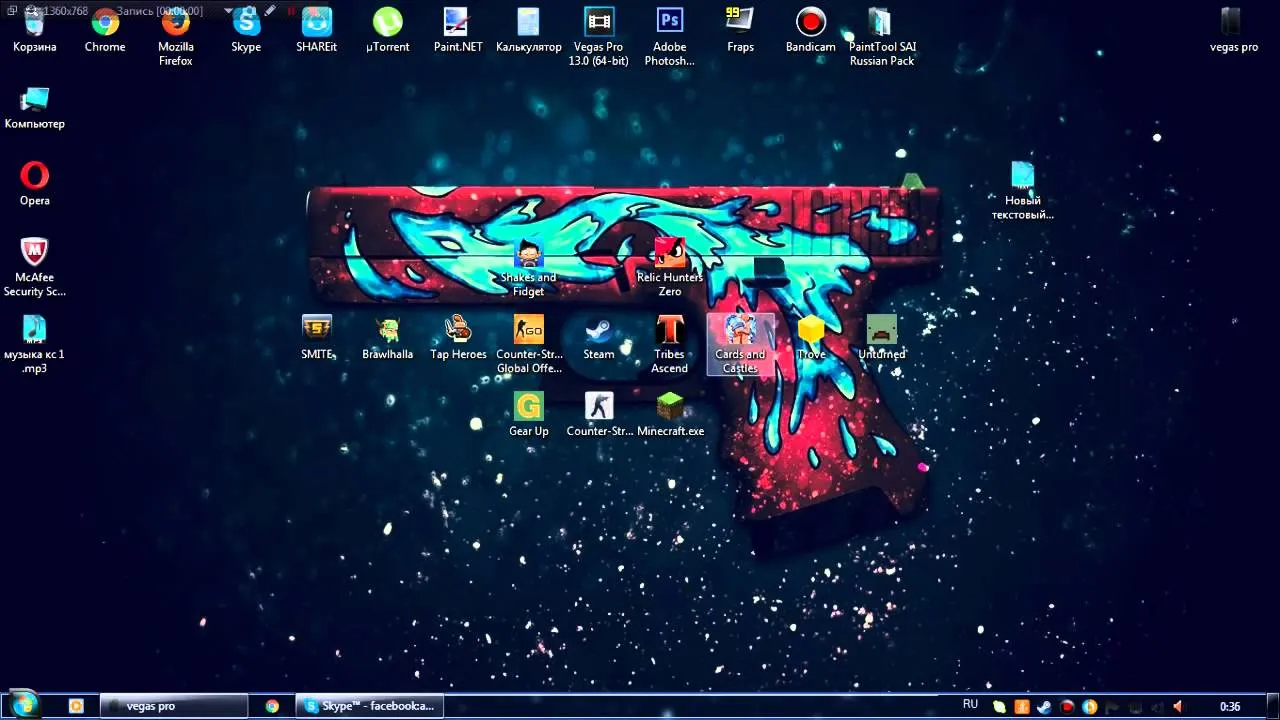Select the музыка кс 1 .mp3 file
The width and height of the screenshot is (1280, 720).
coord(34,345)
